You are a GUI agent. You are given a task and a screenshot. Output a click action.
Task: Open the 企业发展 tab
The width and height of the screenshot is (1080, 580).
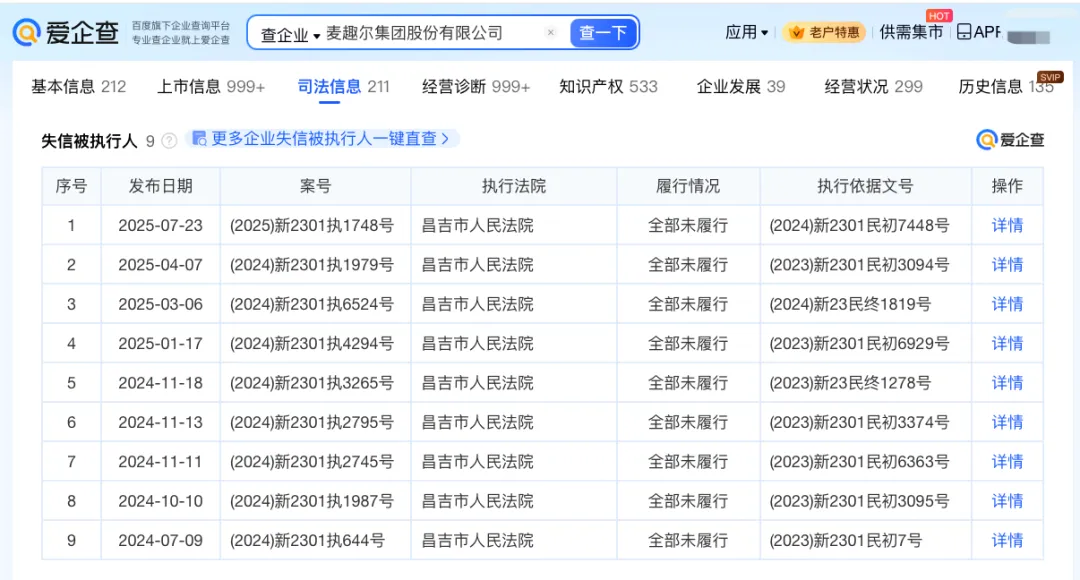click(x=740, y=87)
